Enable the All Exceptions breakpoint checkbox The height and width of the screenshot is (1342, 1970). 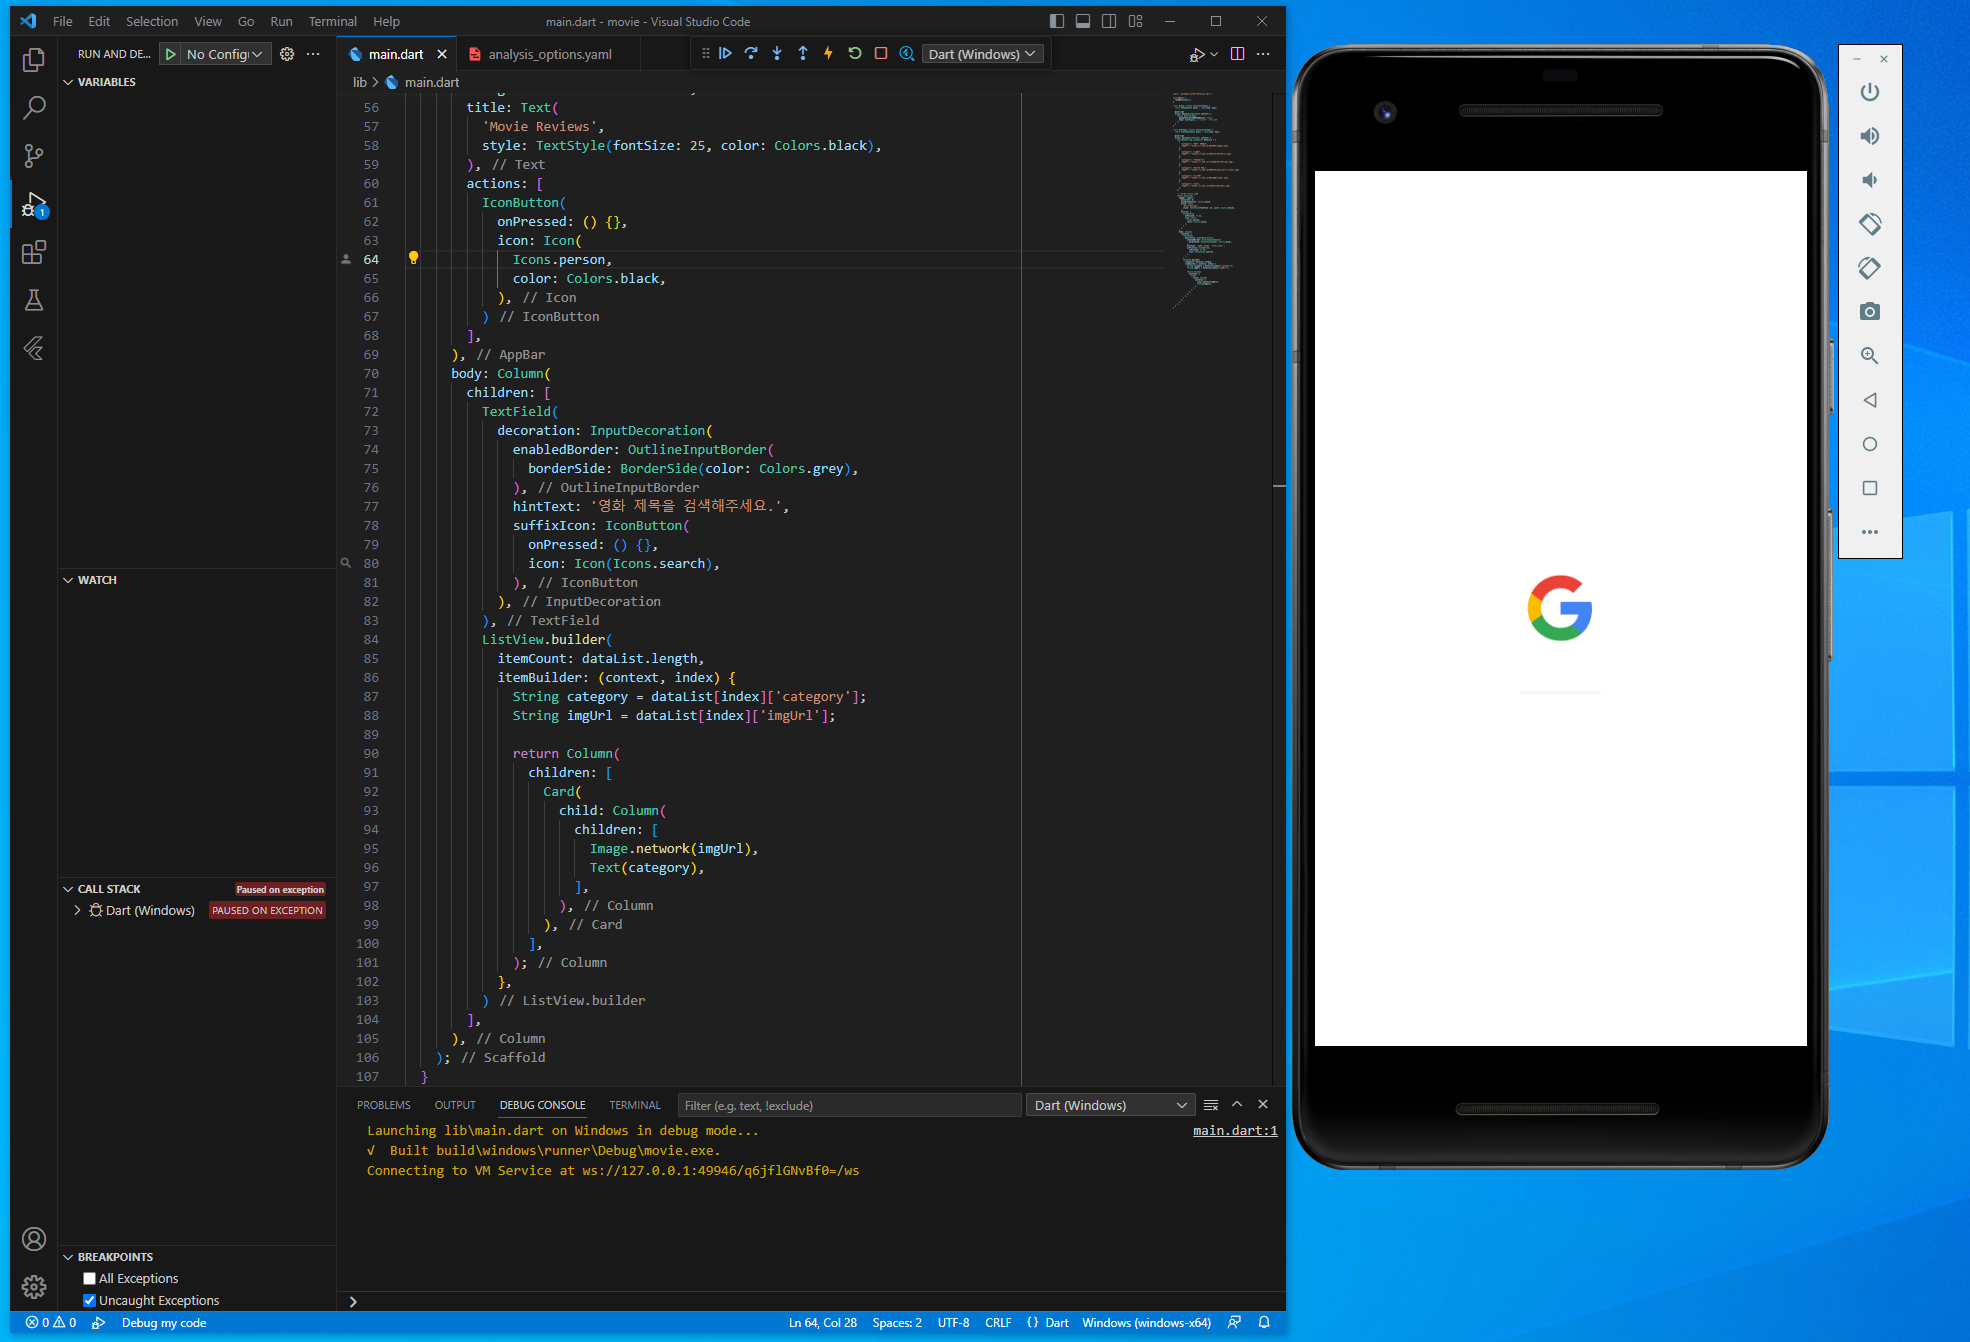coord(90,1278)
